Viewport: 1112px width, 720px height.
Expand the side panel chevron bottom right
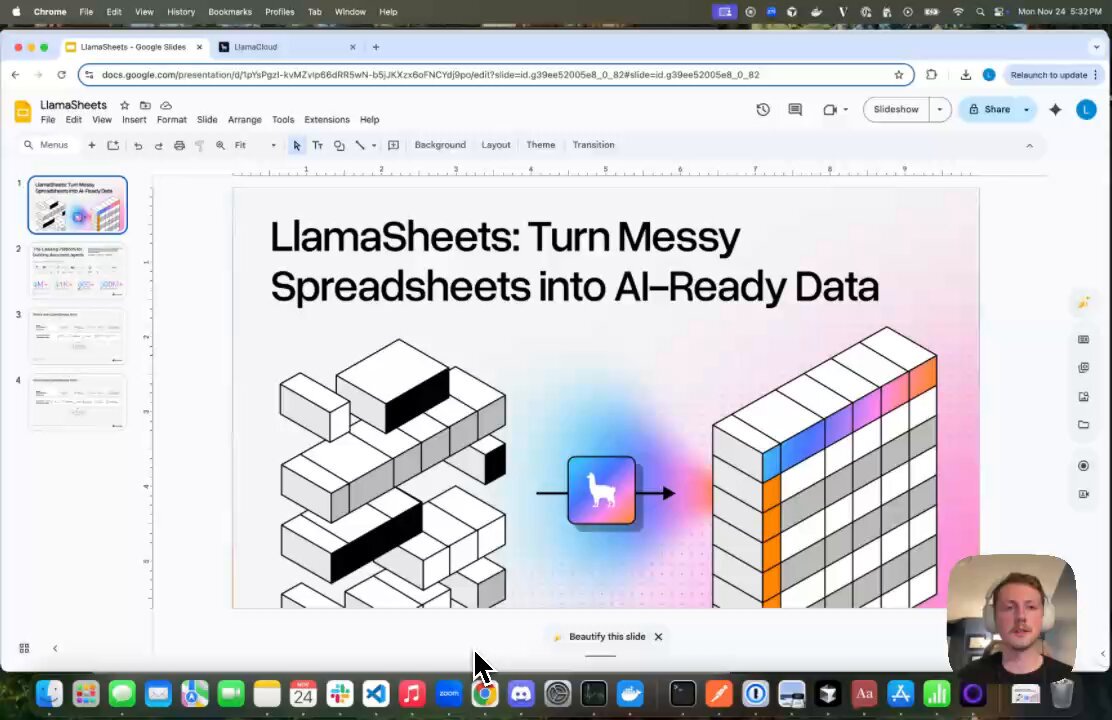(x=1103, y=654)
